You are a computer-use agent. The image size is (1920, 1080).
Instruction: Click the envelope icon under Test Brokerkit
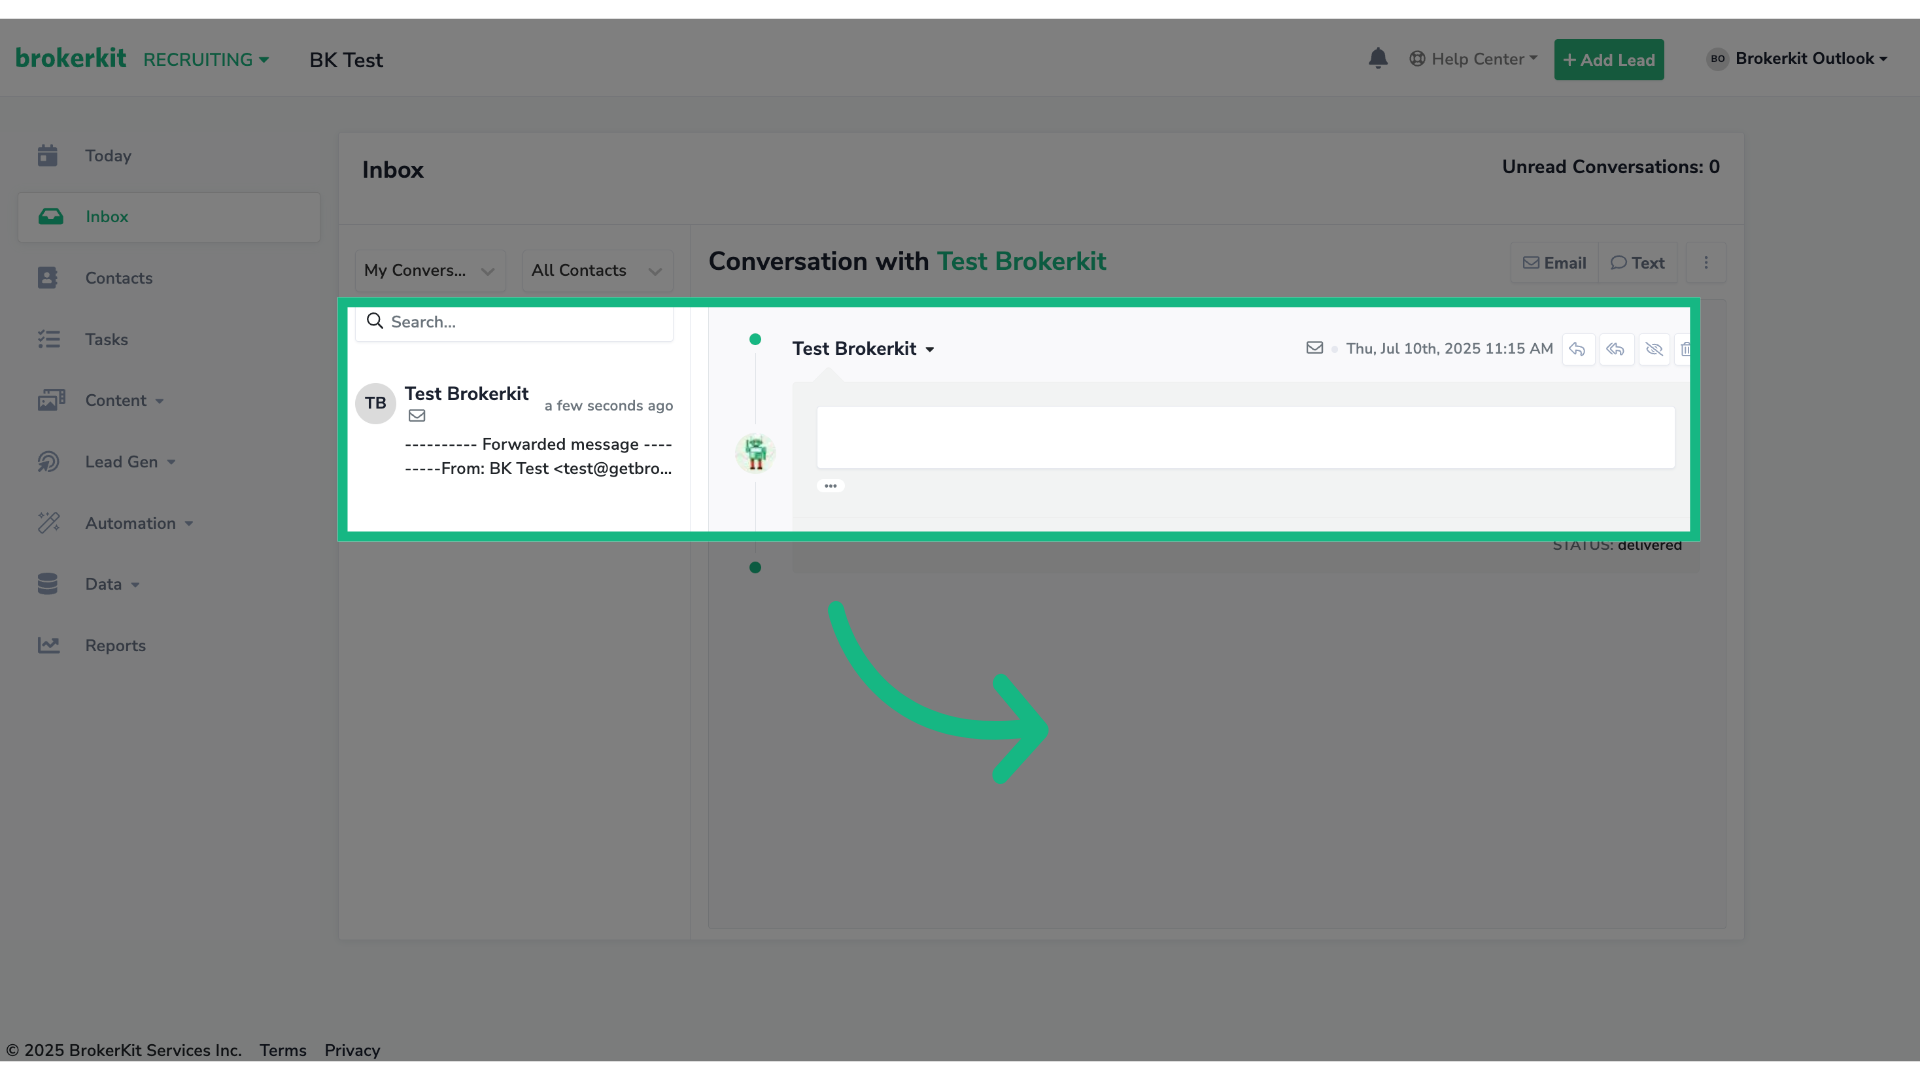coord(417,416)
